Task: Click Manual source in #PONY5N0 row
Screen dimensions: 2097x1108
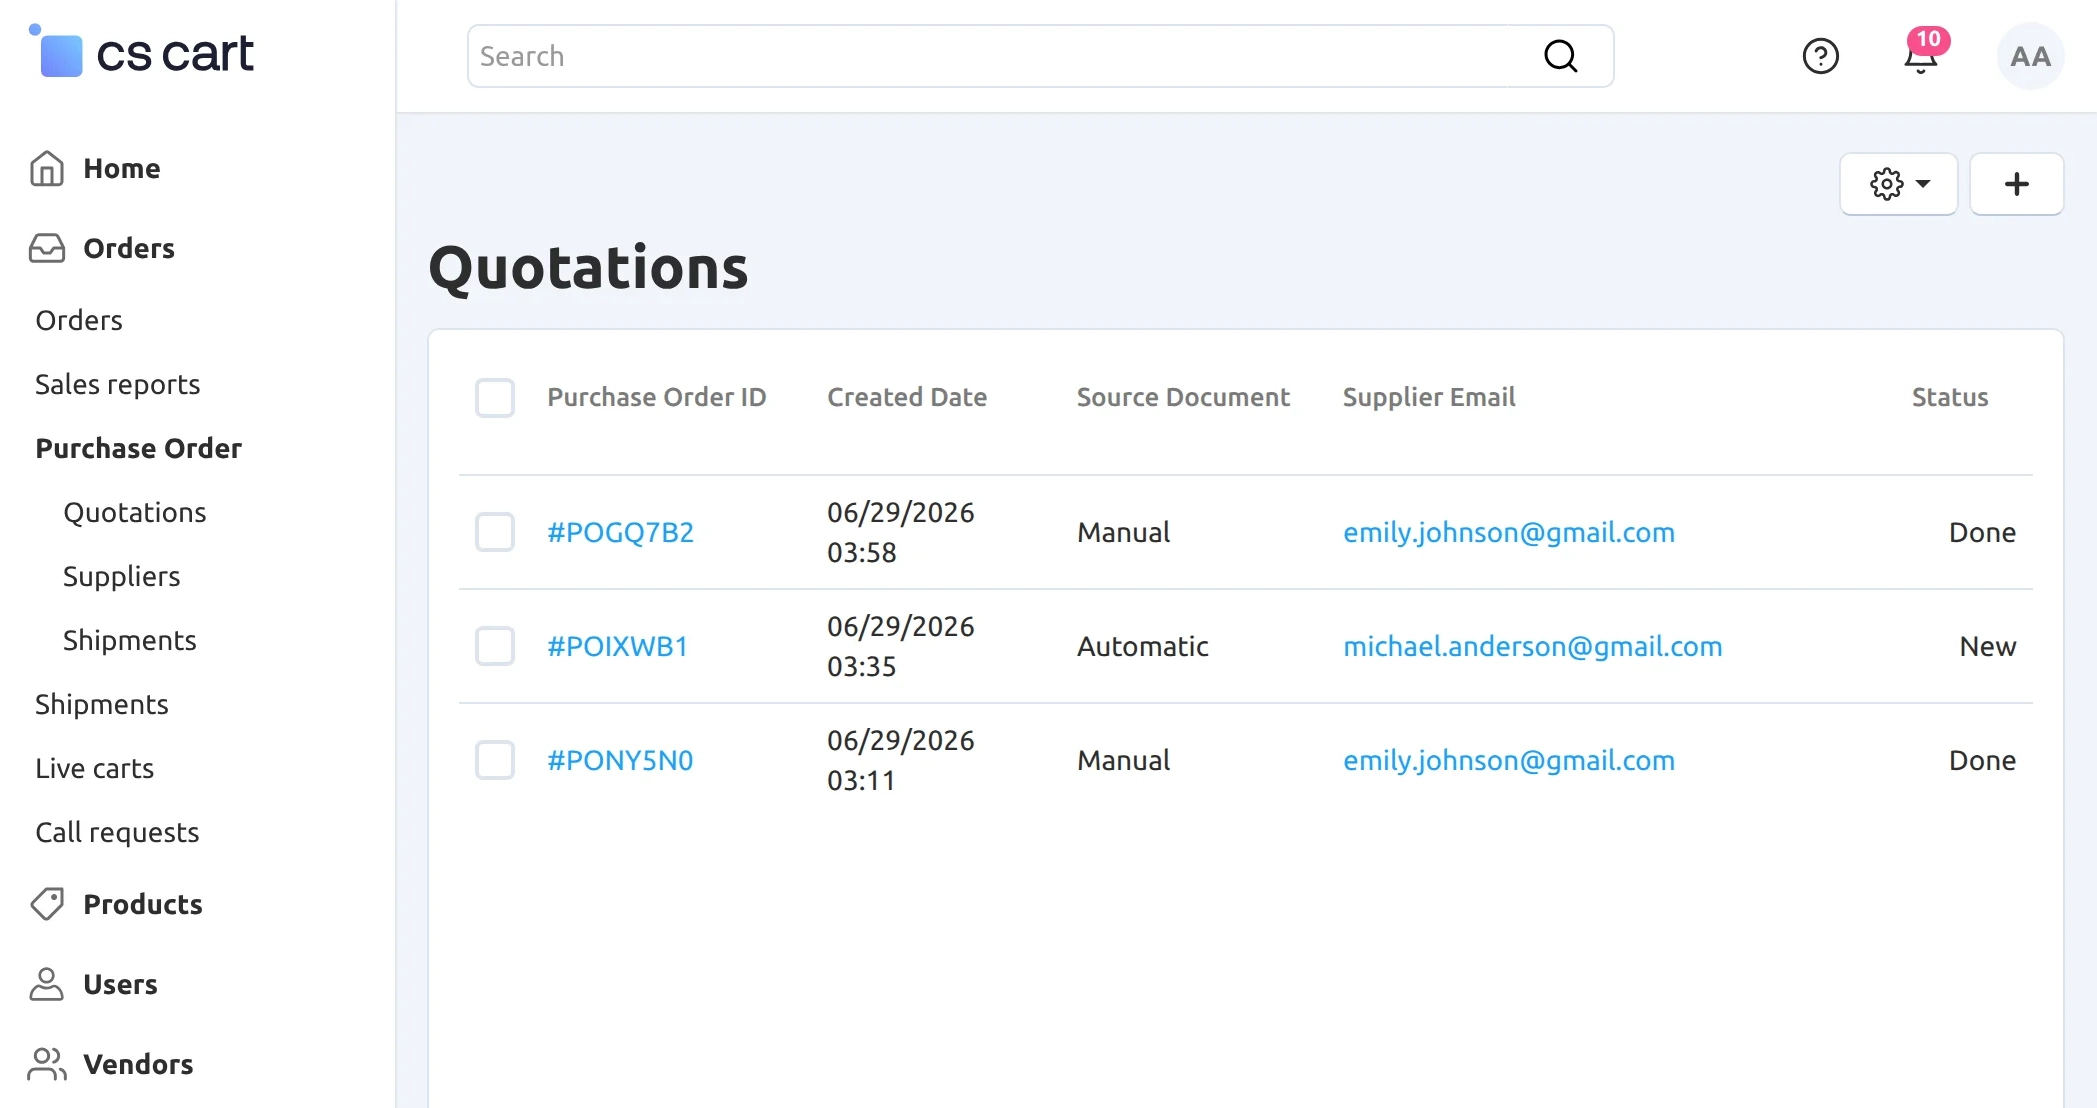Action: point(1123,760)
